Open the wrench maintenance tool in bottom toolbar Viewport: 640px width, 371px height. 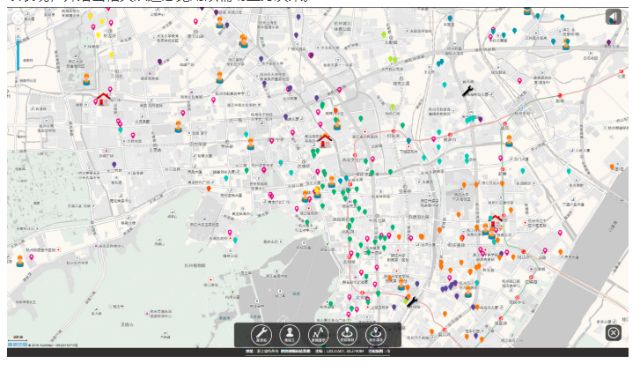click(x=261, y=335)
